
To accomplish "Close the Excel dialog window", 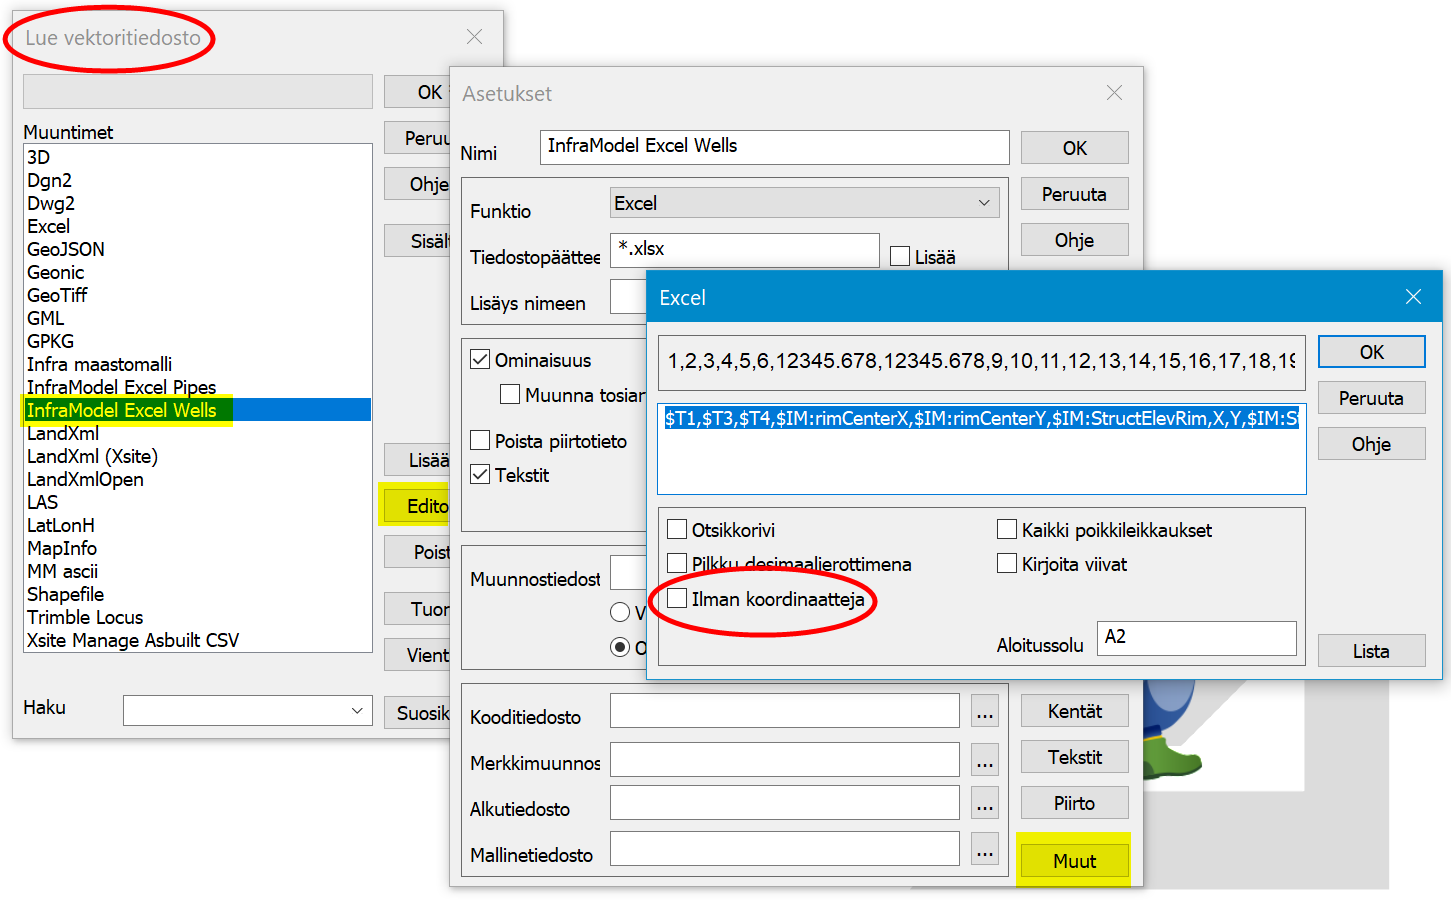I will click(x=1412, y=297).
